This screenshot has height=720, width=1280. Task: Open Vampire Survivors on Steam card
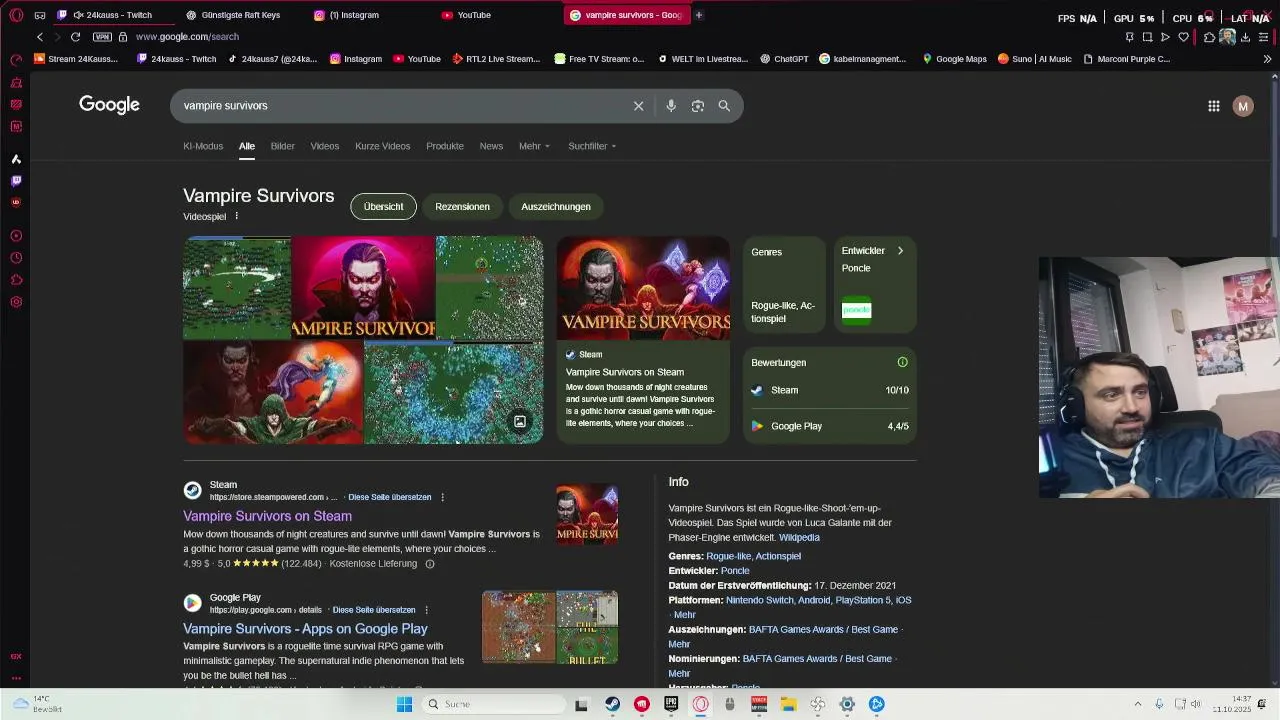pyautogui.click(x=643, y=339)
